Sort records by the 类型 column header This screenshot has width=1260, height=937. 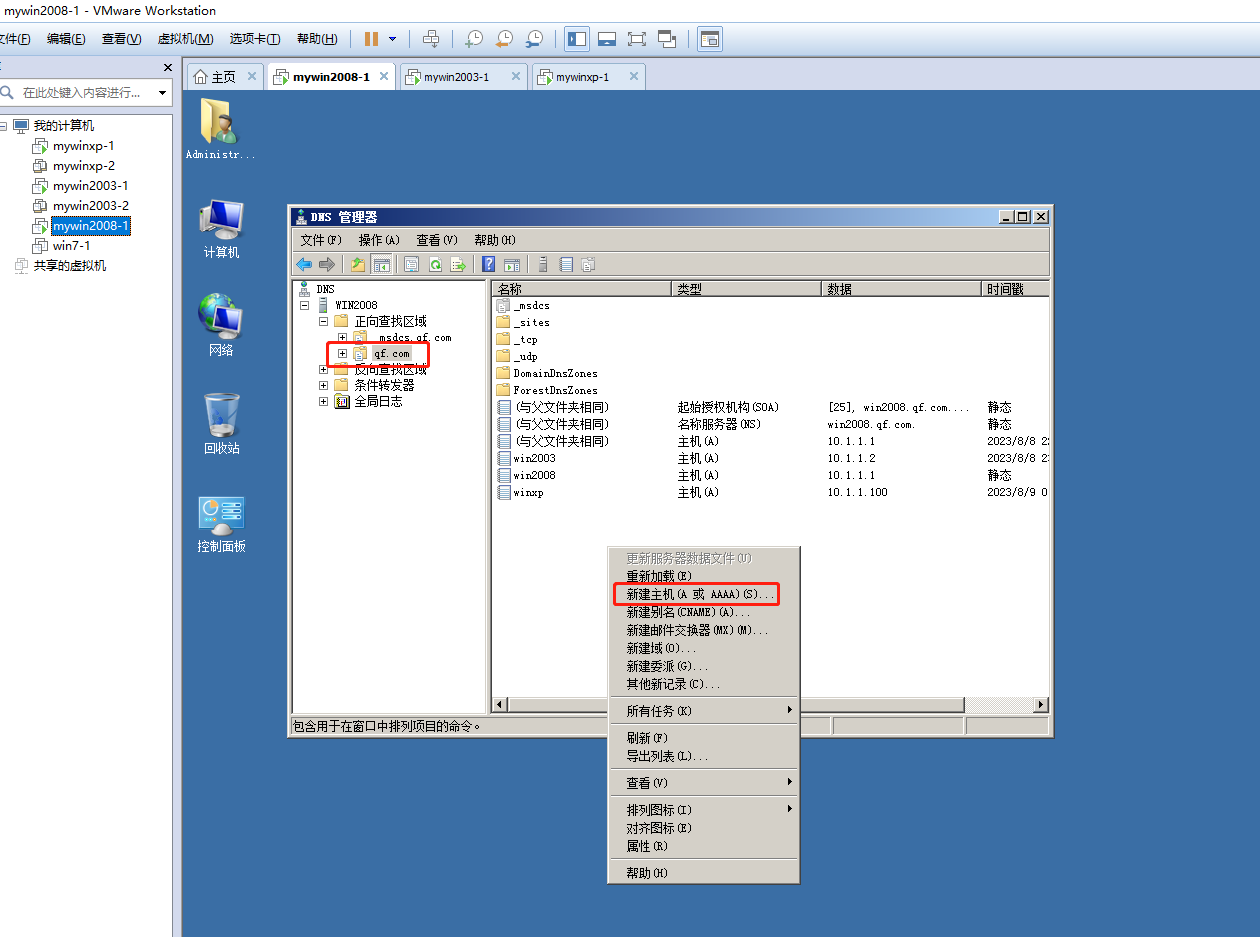click(746, 289)
